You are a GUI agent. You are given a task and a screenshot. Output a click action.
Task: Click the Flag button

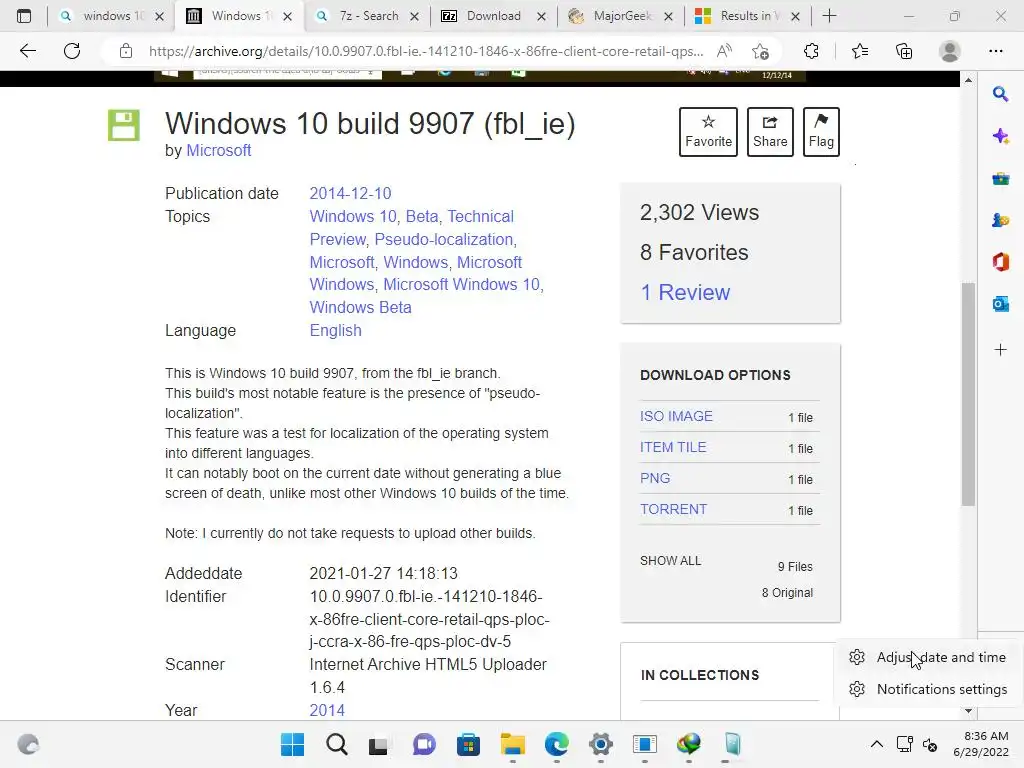click(821, 132)
